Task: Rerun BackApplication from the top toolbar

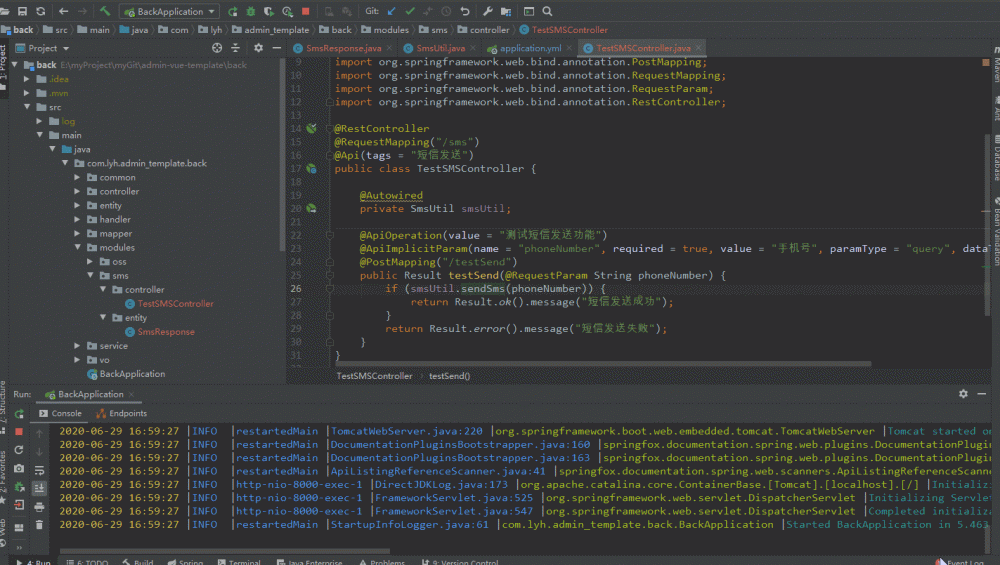Action: [x=233, y=11]
